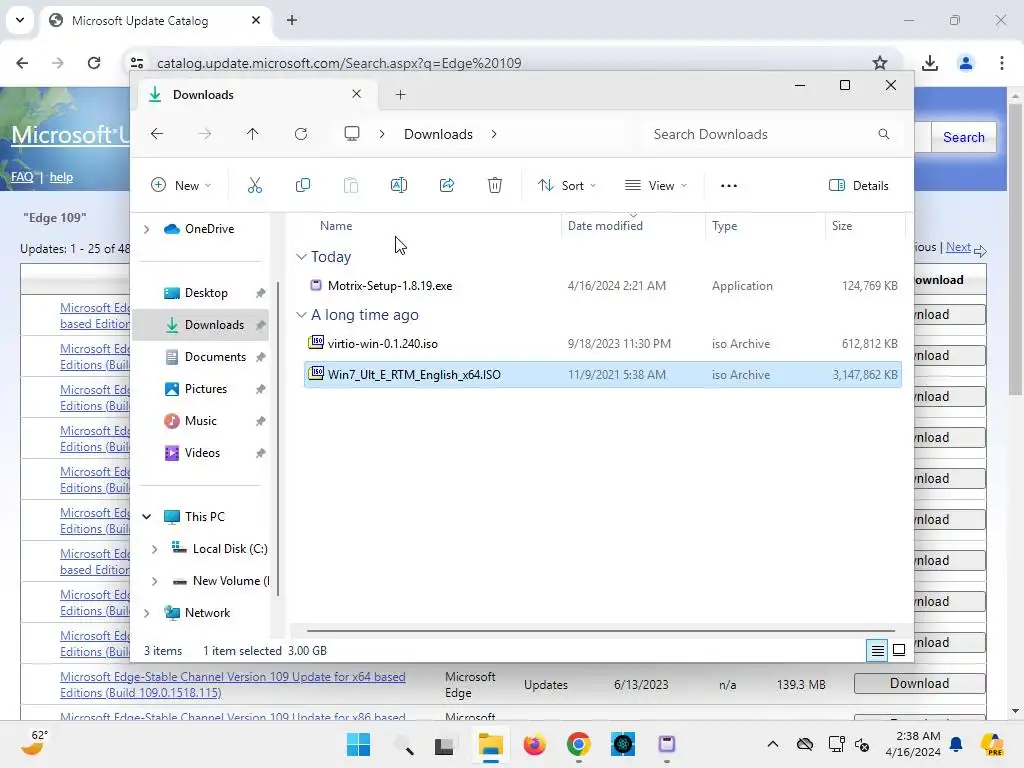
Task: Share the selected file via toolbar icon
Action: point(447,185)
